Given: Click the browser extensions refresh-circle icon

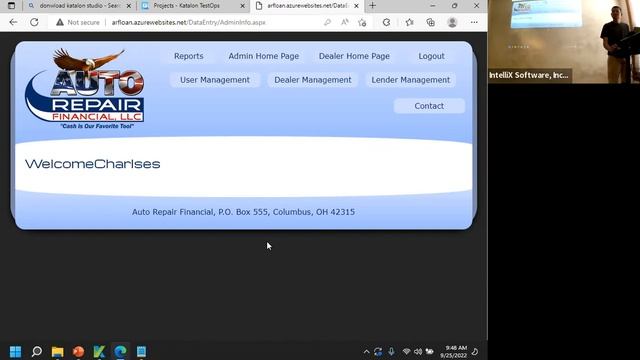Looking at the screenshot, I should [x=386, y=22].
